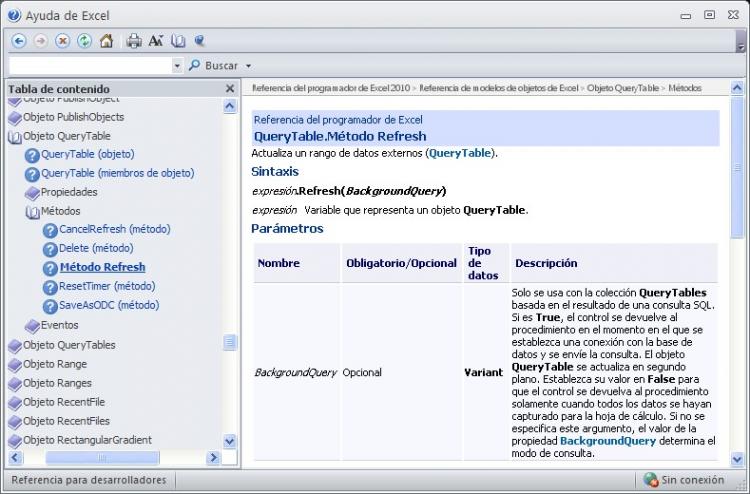Screen dimensions: 750x494
Task: Expand Objeto Ranges in contents
Action: coord(57,384)
